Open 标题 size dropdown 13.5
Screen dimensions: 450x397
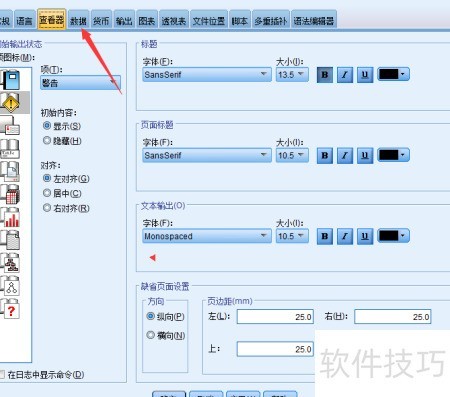(x=292, y=75)
